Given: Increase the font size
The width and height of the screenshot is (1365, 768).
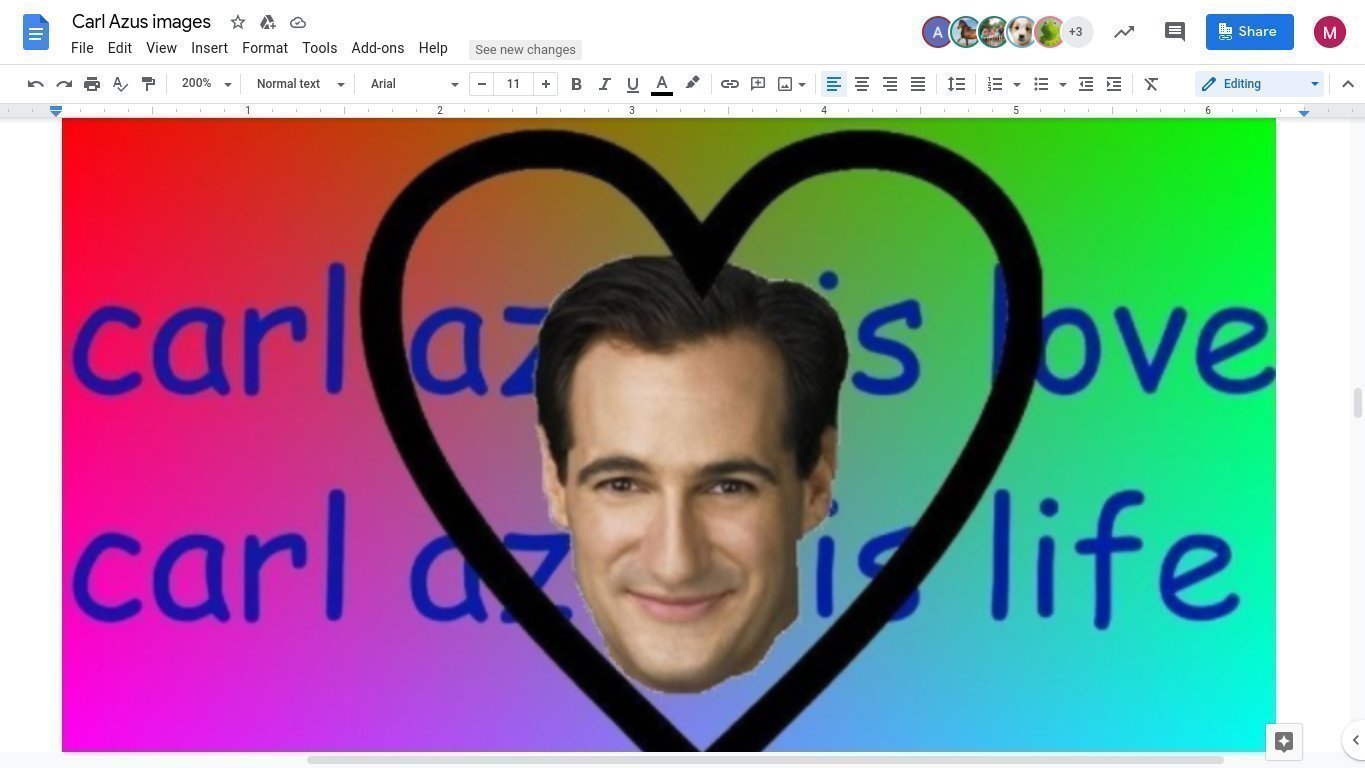Looking at the screenshot, I should [546, 84].
